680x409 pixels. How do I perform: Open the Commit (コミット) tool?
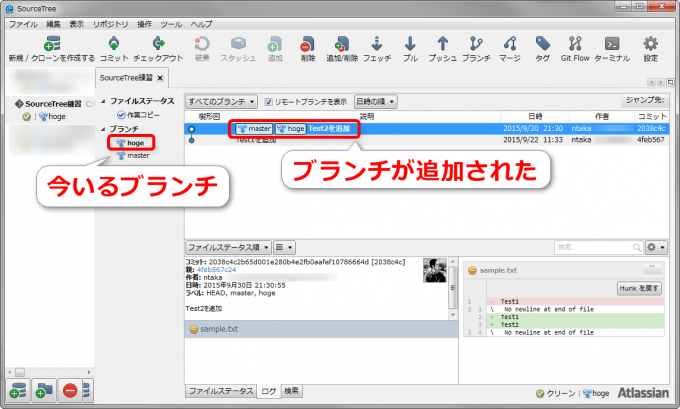click(114, 49)
